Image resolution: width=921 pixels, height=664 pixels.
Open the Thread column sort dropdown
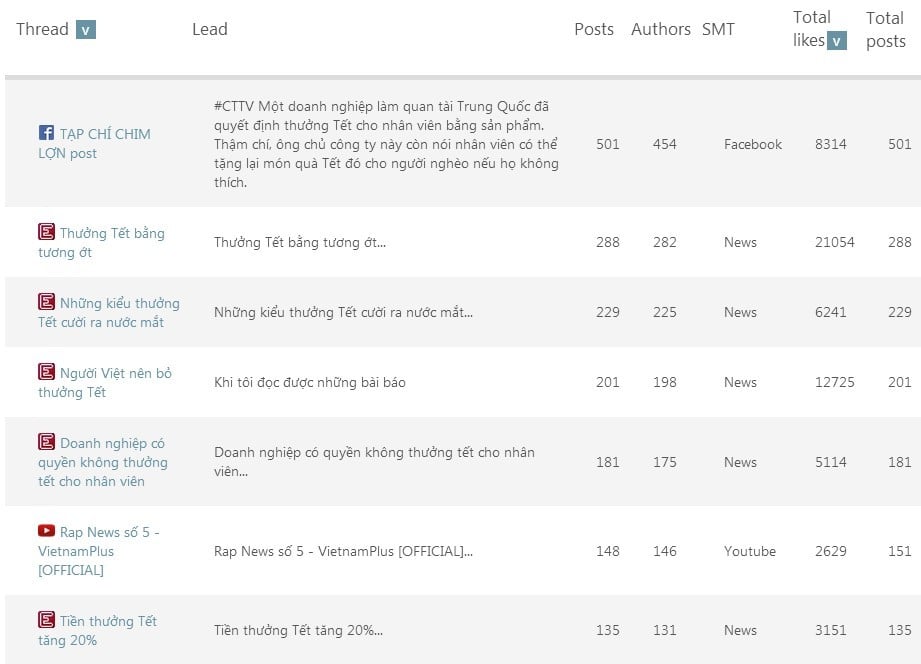[86, 29]
